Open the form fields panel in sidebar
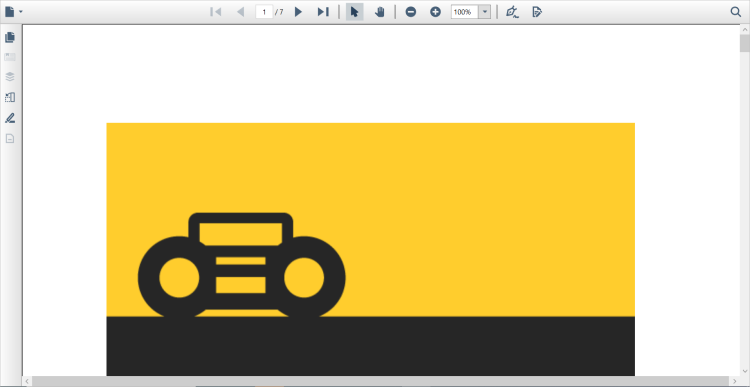This screenshot has width=750, height=387. click(10, 98)
